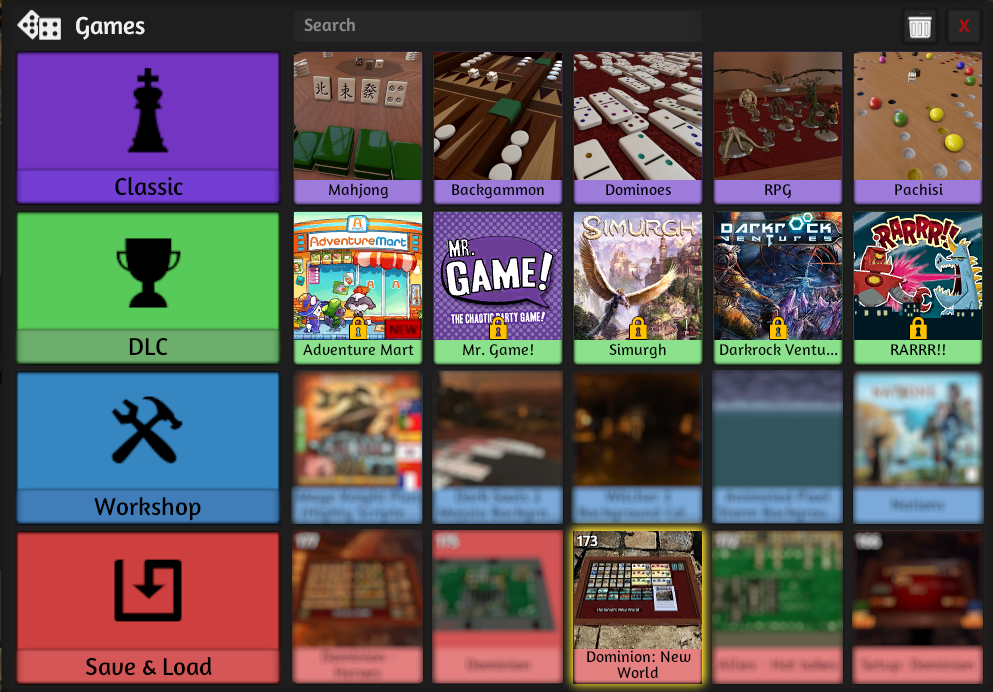This screenshot has width=993, height=692.
Task: Open the Workshop category
Action: [148, 448]
